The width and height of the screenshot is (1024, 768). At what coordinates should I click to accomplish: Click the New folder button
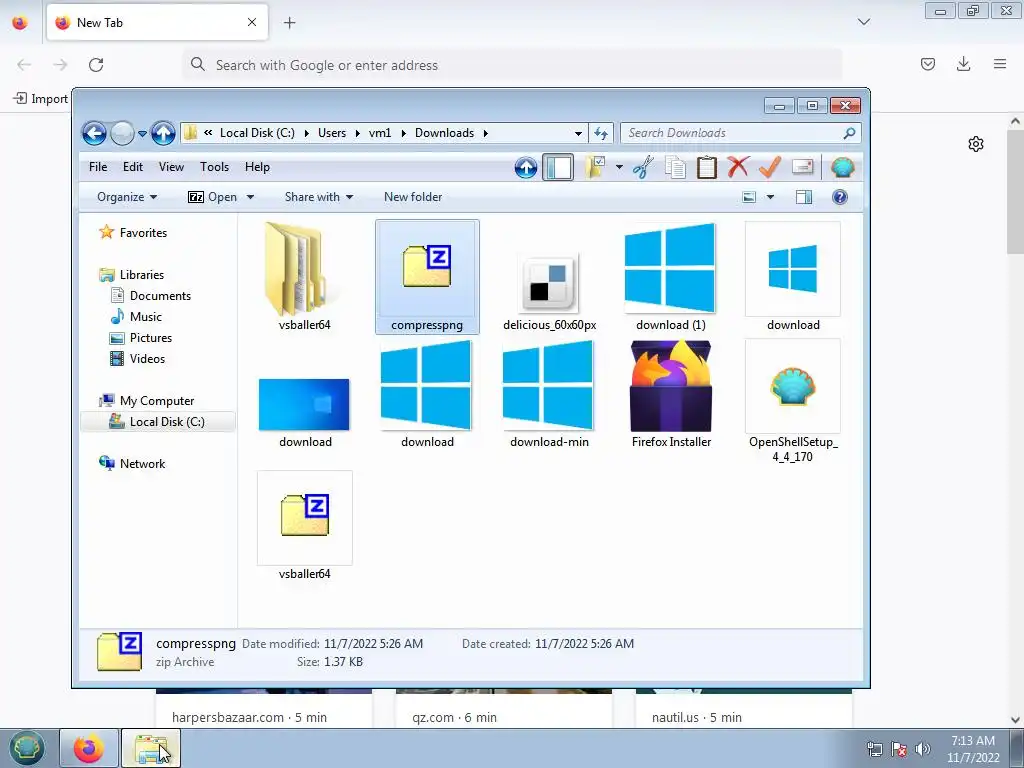[413, 197]
